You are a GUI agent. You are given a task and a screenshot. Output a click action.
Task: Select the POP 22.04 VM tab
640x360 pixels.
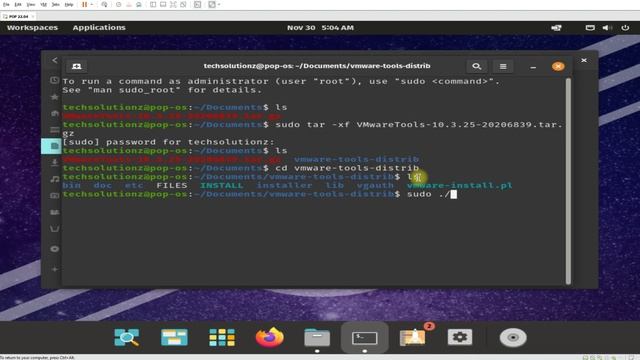[x=18, y=16]
